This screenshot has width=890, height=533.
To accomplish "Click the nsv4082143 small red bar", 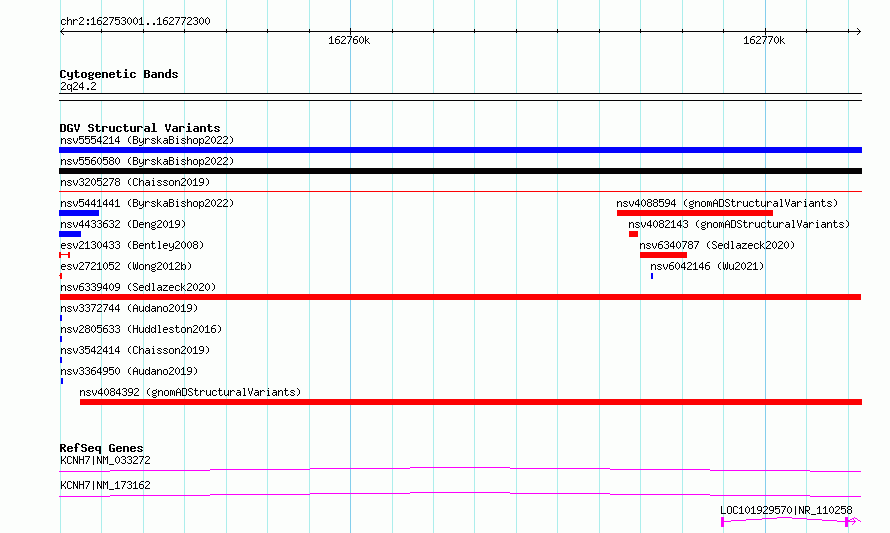I will click(x=633, y=234).
